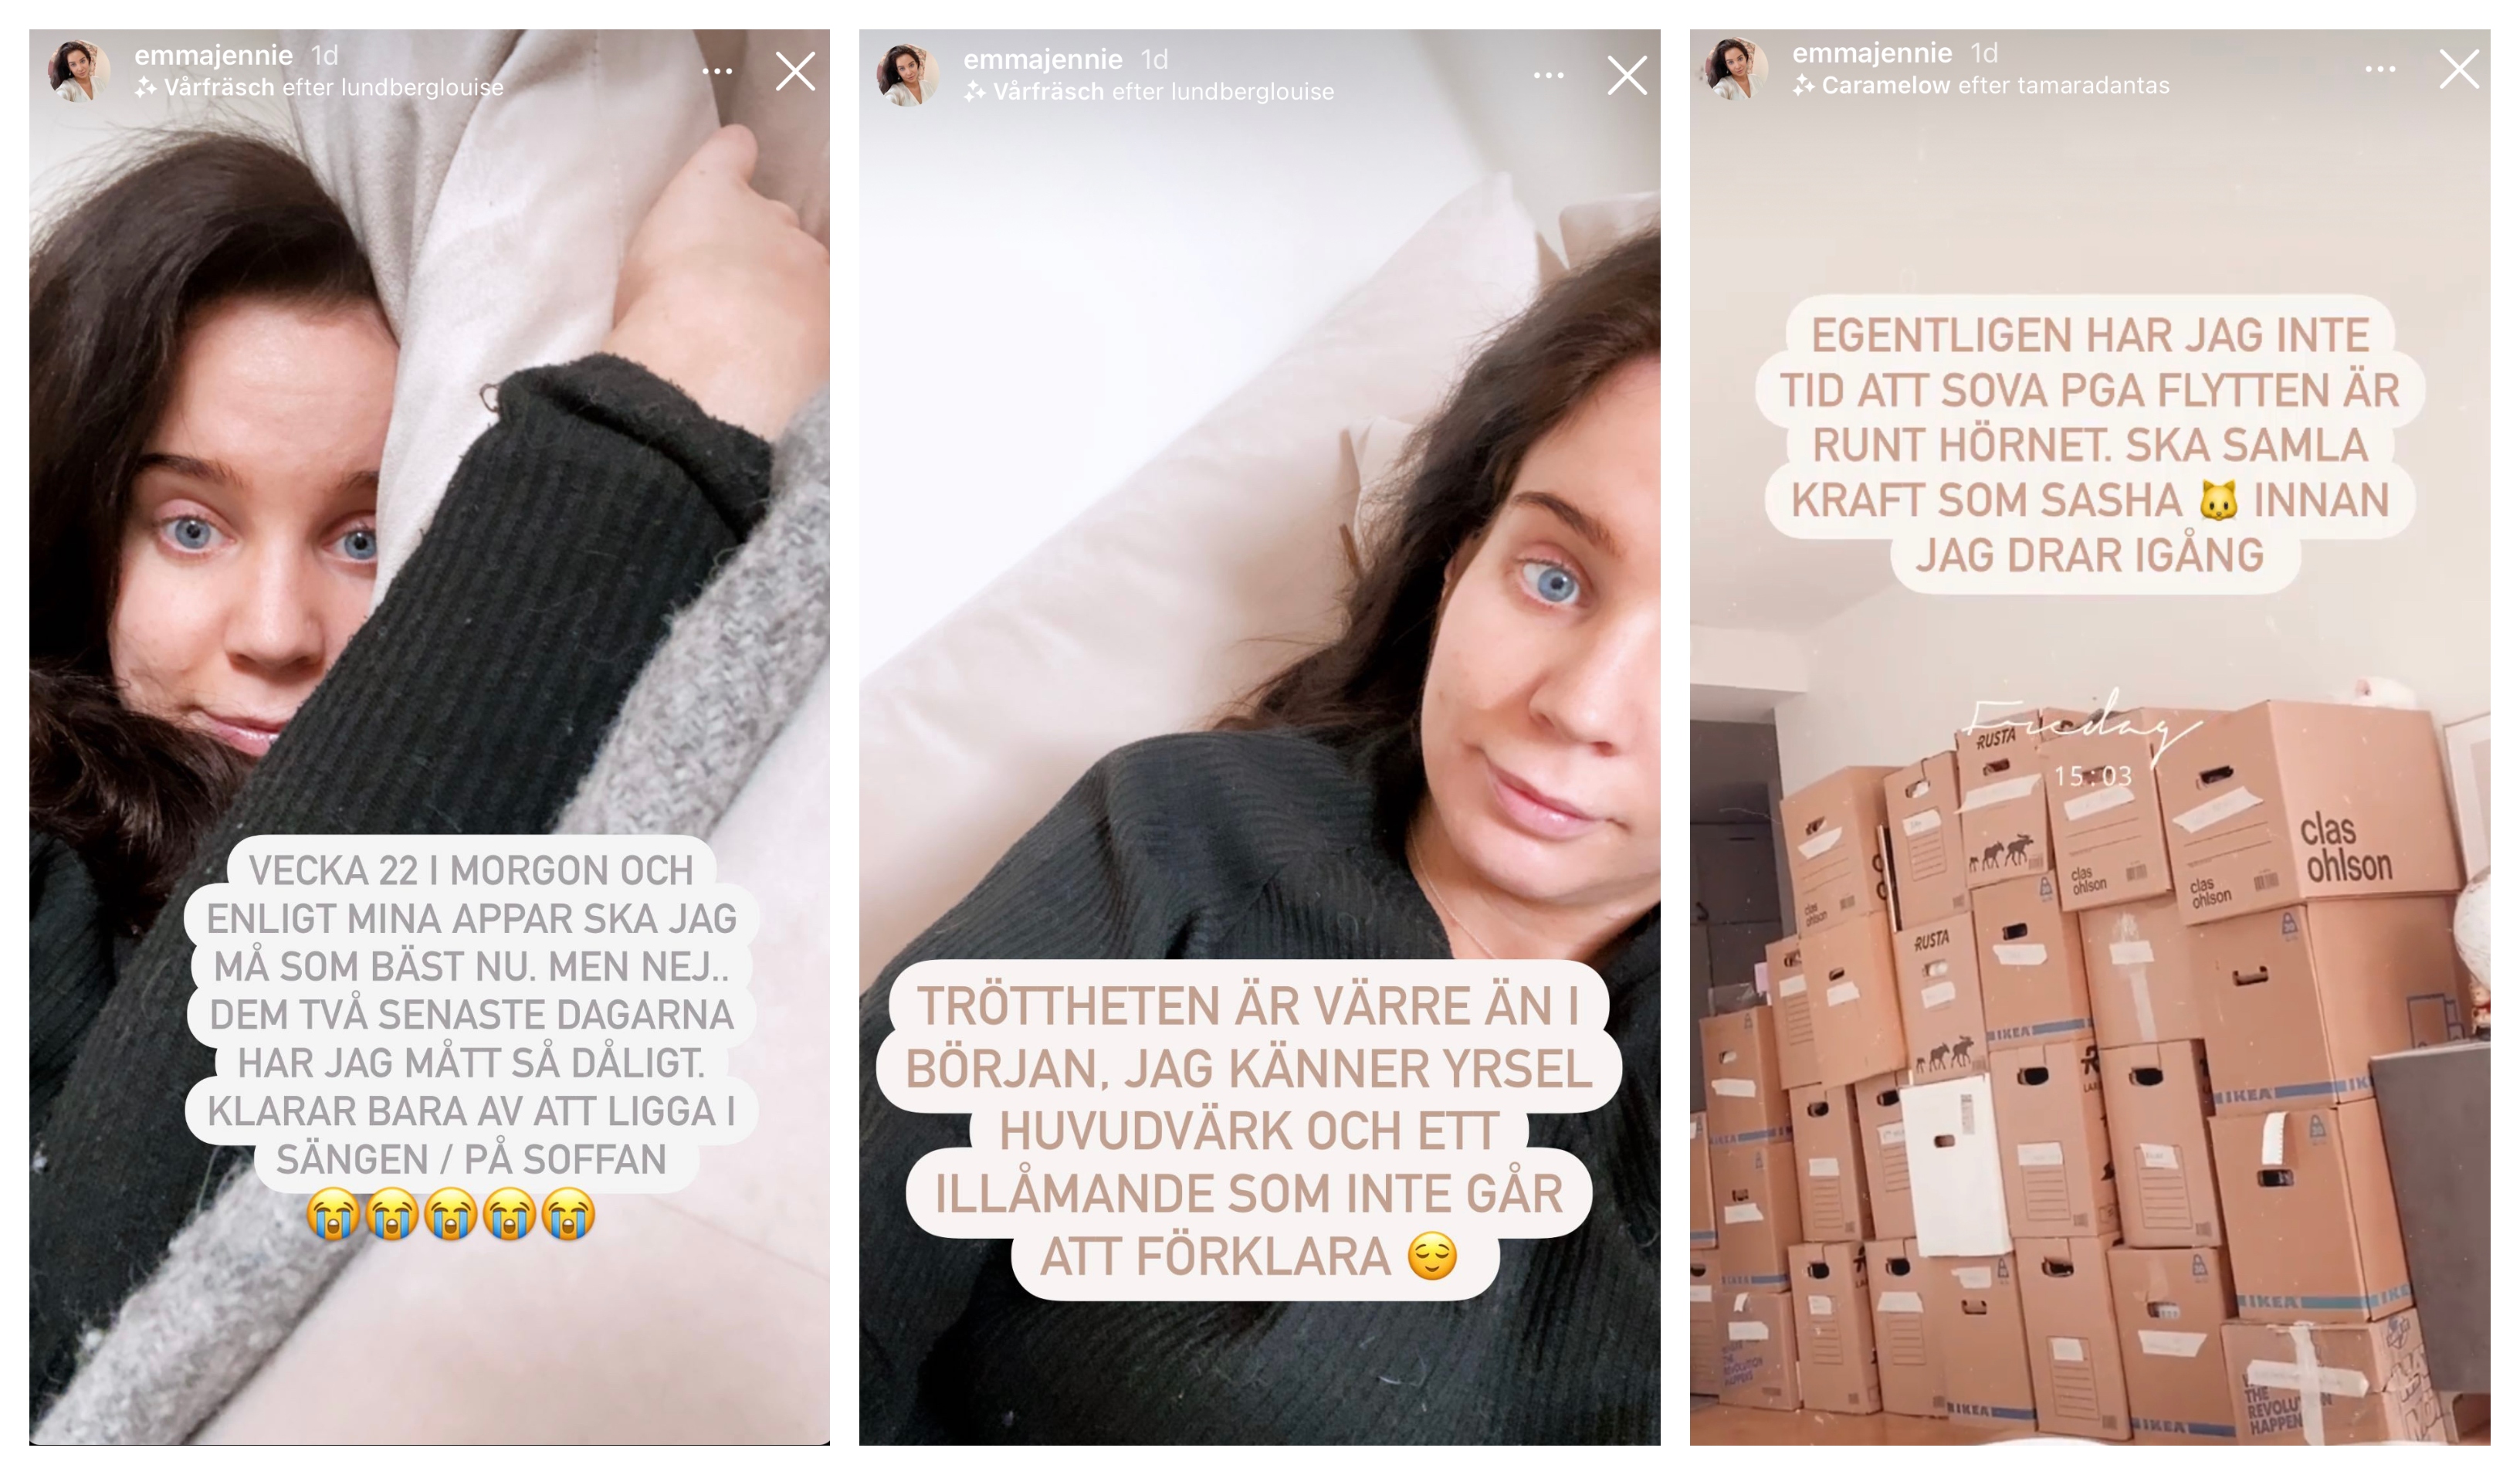
Task: Open the three-dot menu on the moving boxes story
Action: click(2380, 69)
